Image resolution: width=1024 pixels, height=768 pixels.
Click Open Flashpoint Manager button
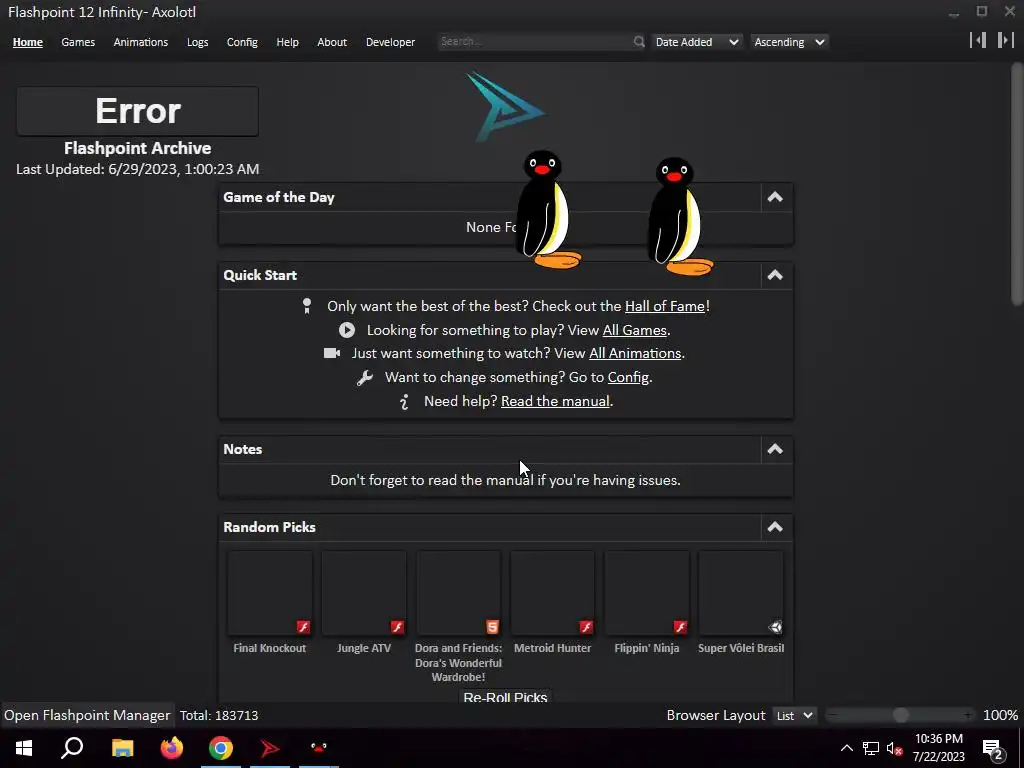click(87, 716)
